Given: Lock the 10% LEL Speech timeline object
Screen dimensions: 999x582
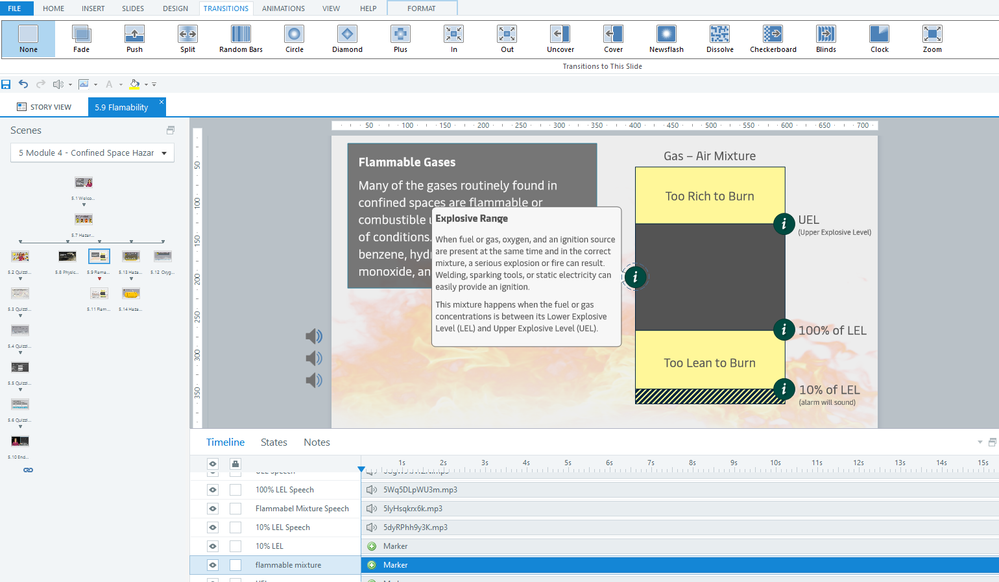Looking at the screenshot, I should (235, 527).
